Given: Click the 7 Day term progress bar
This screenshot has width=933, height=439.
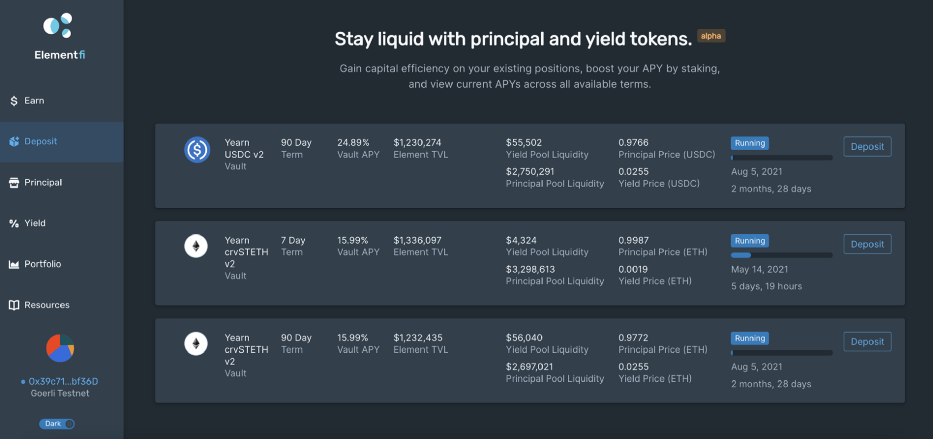Looking at the screenshot, I should [781, 255].
